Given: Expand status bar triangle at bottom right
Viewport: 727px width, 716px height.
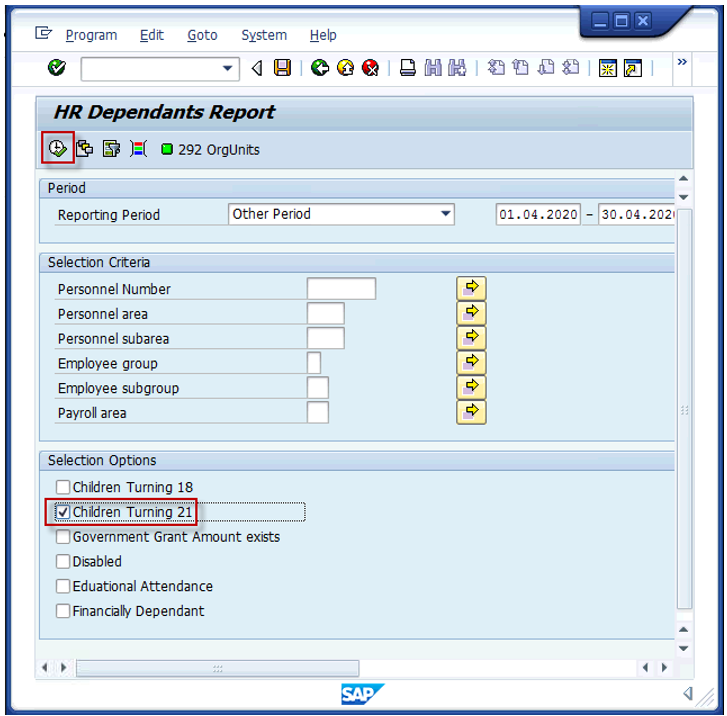Looking at the screenshot, I should click(688, 694).
